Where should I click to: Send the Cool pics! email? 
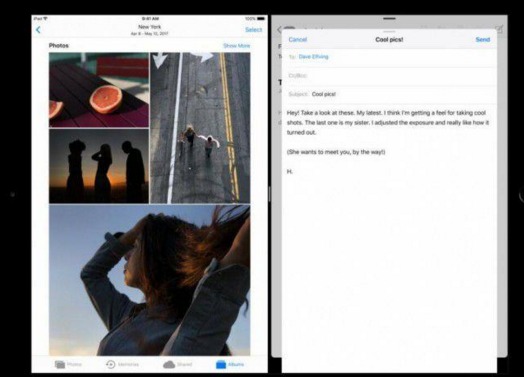483,39
